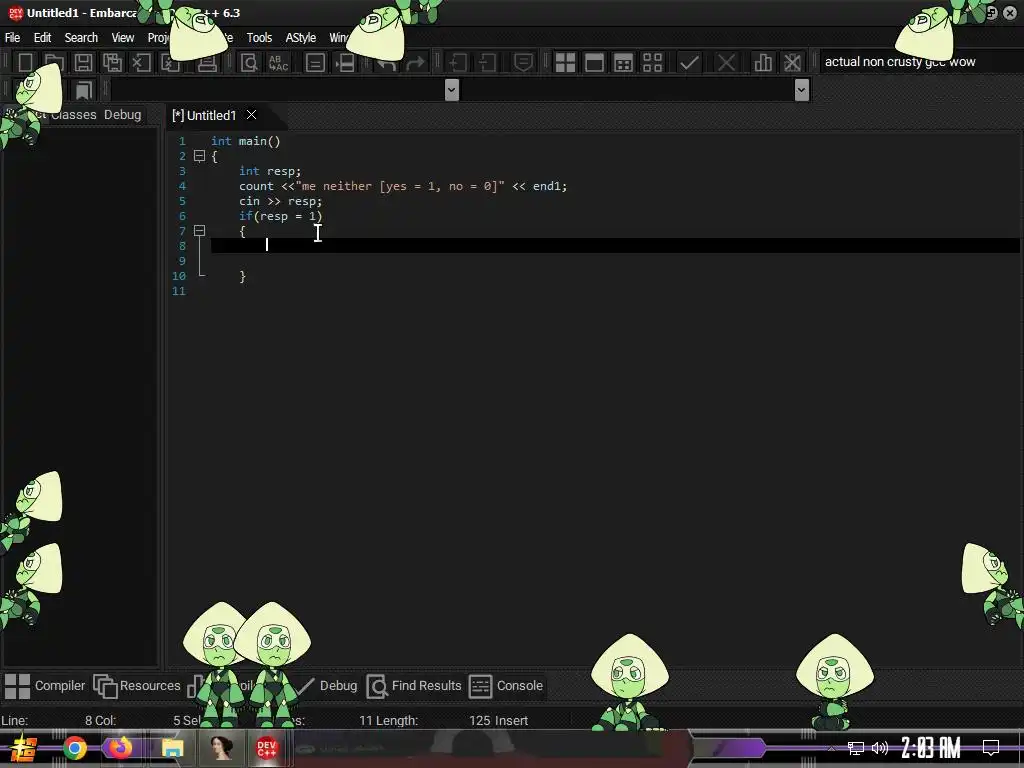Click the bookmark icon in second toolbar row
This screenshot has width=1024, height=768.
tap(84, 89)
